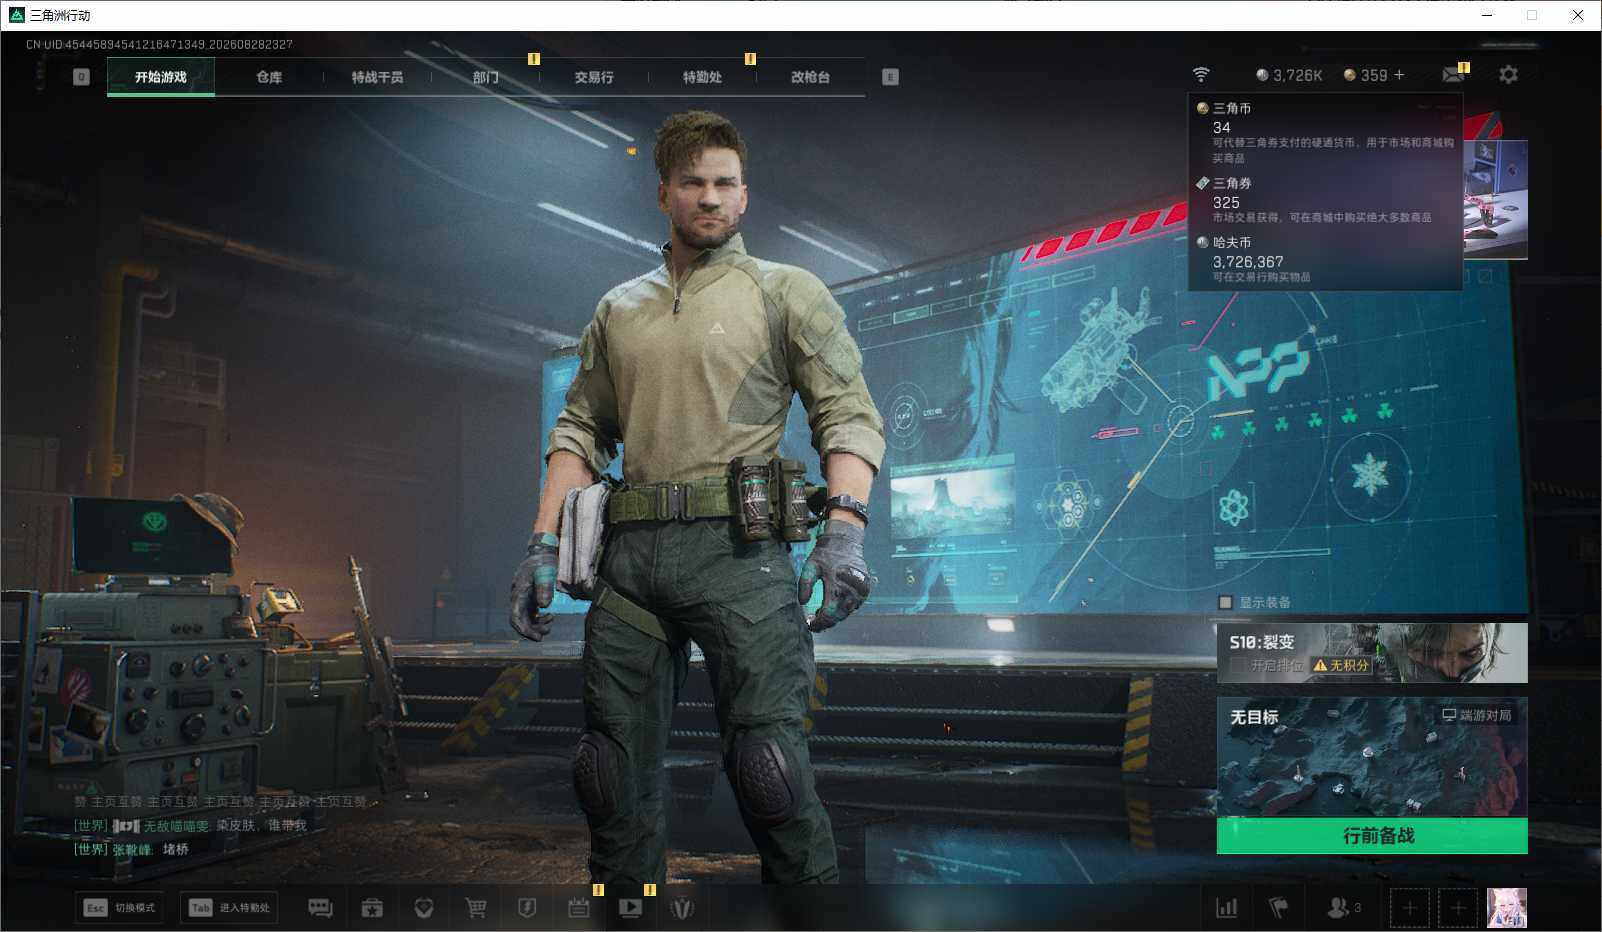Image resolution: width=1602 pixels, height=932 pixels.
Task: Click the winged emblem icon in bottom bar
Action: pos(682,908)
